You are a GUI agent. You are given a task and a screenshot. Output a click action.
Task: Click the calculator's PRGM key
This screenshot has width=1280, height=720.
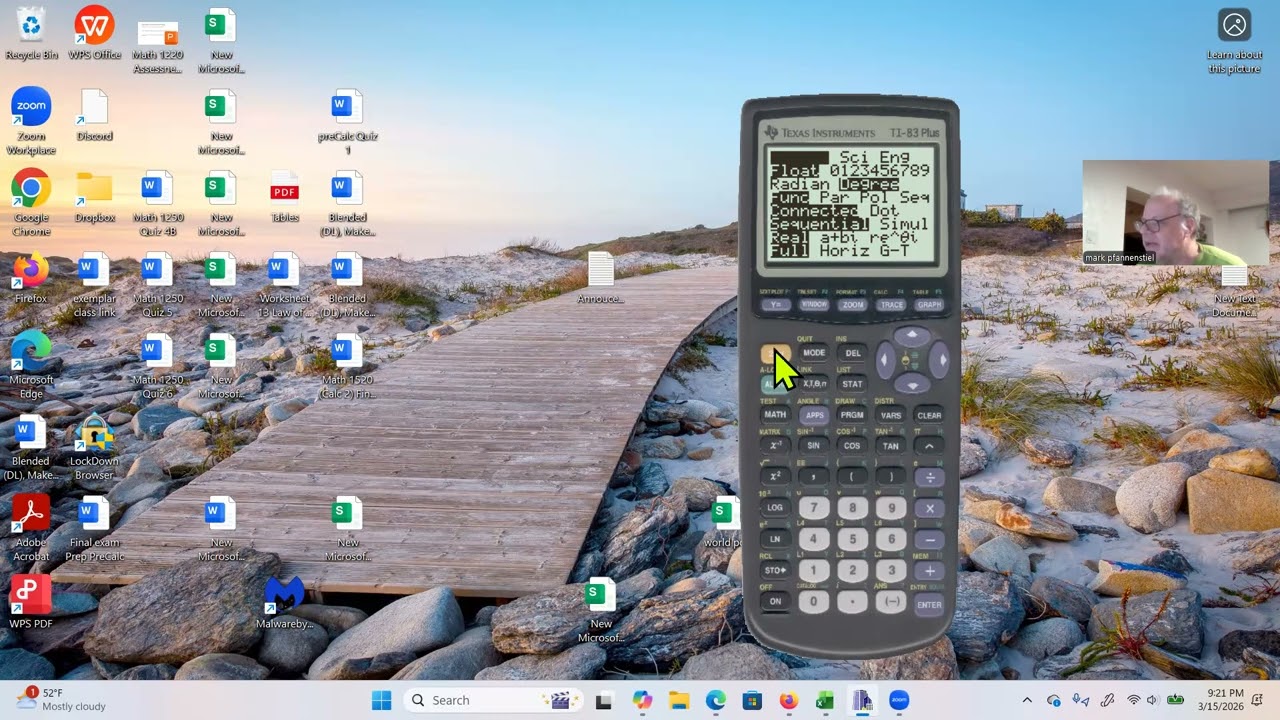pyautogui.click(x=852, y=415)
